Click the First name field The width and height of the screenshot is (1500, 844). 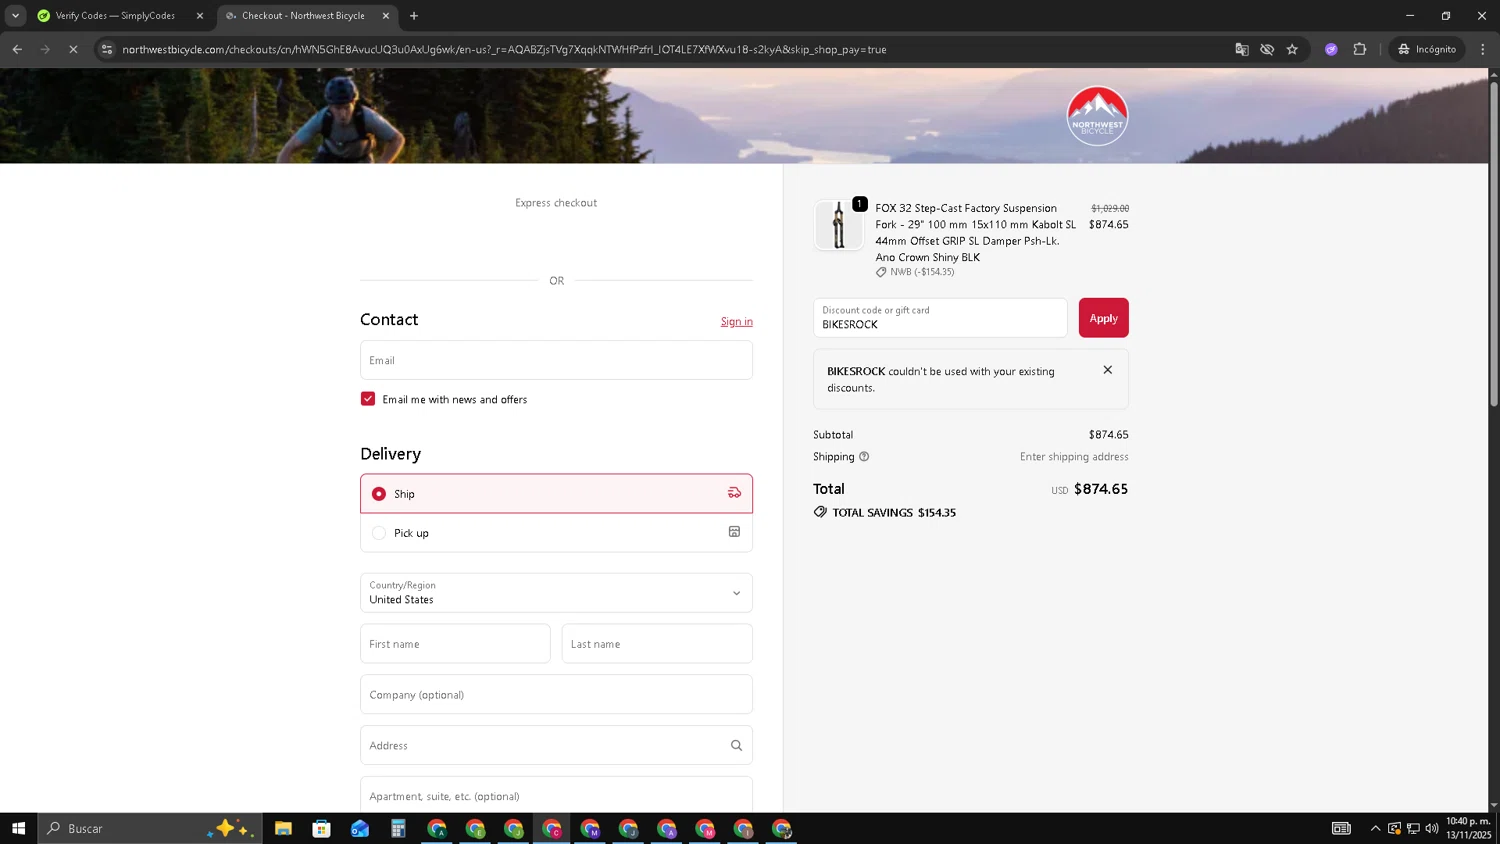point(455,644)
